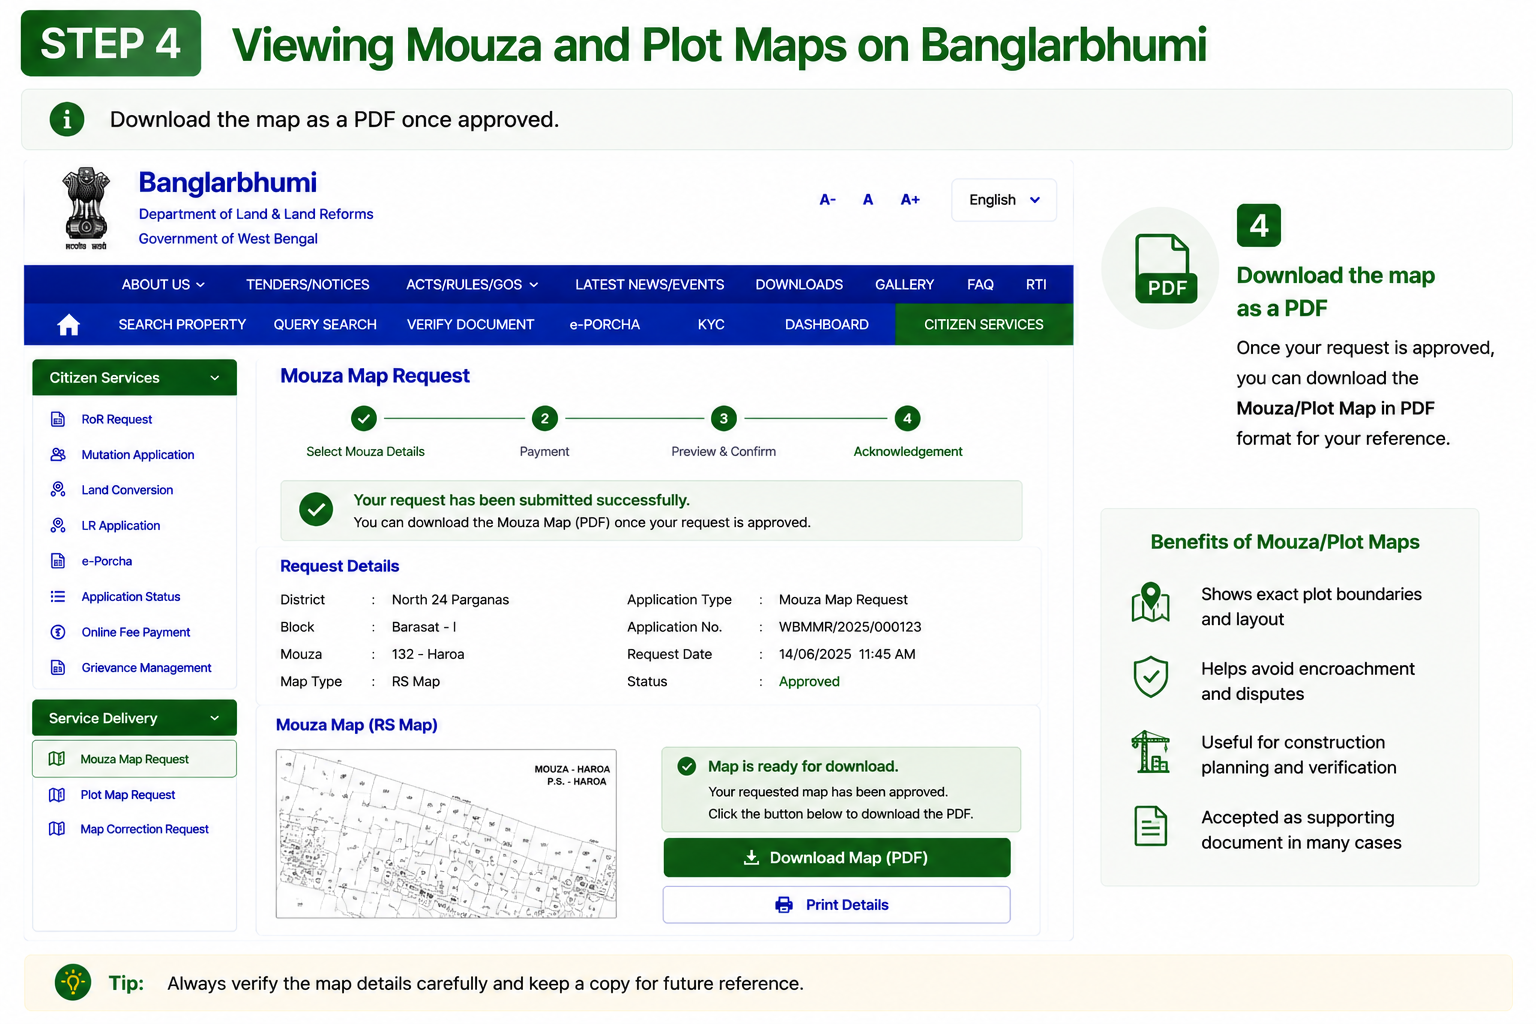Click the Grievance Management icon
Screen dimensions: 1536x1024
(x=58, y=667)
